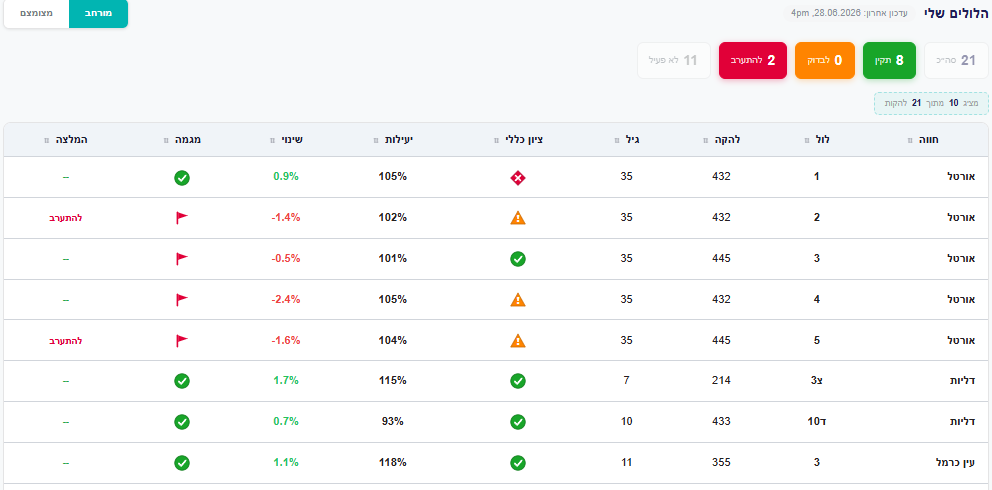Image resolution: width=992 pixels, height=490 pixels.
Task: Switch to מורחב expanded view
Action: tap(98, 14)
